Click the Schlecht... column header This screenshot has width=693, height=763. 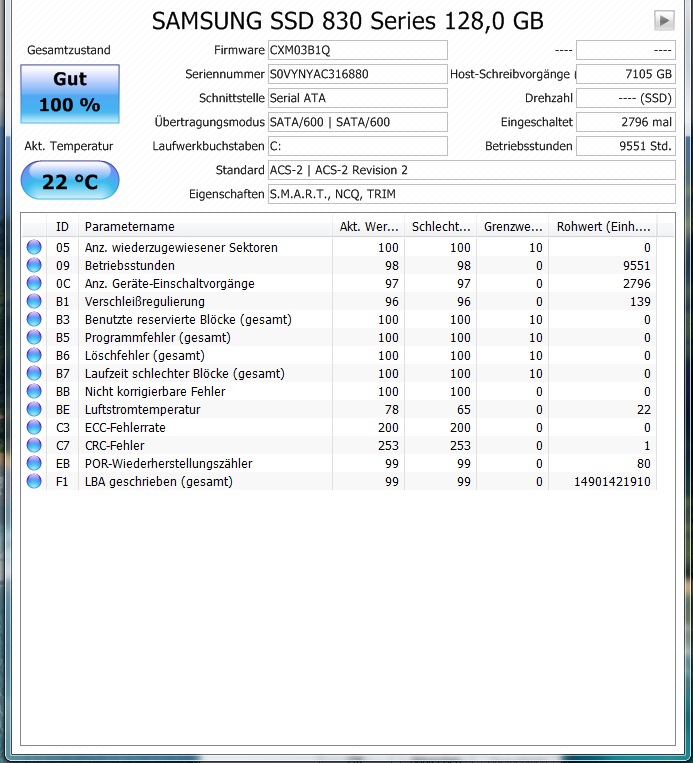click(x=440, y=226)
